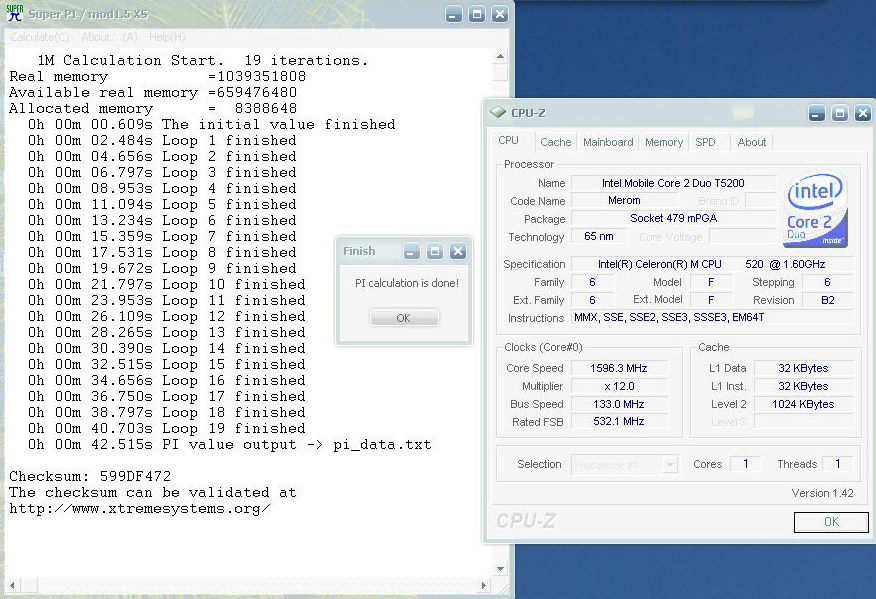Open the processor Selection dropdown
Image resolution: width=876 pixels, height=599 pixels.
coord(625,464)
